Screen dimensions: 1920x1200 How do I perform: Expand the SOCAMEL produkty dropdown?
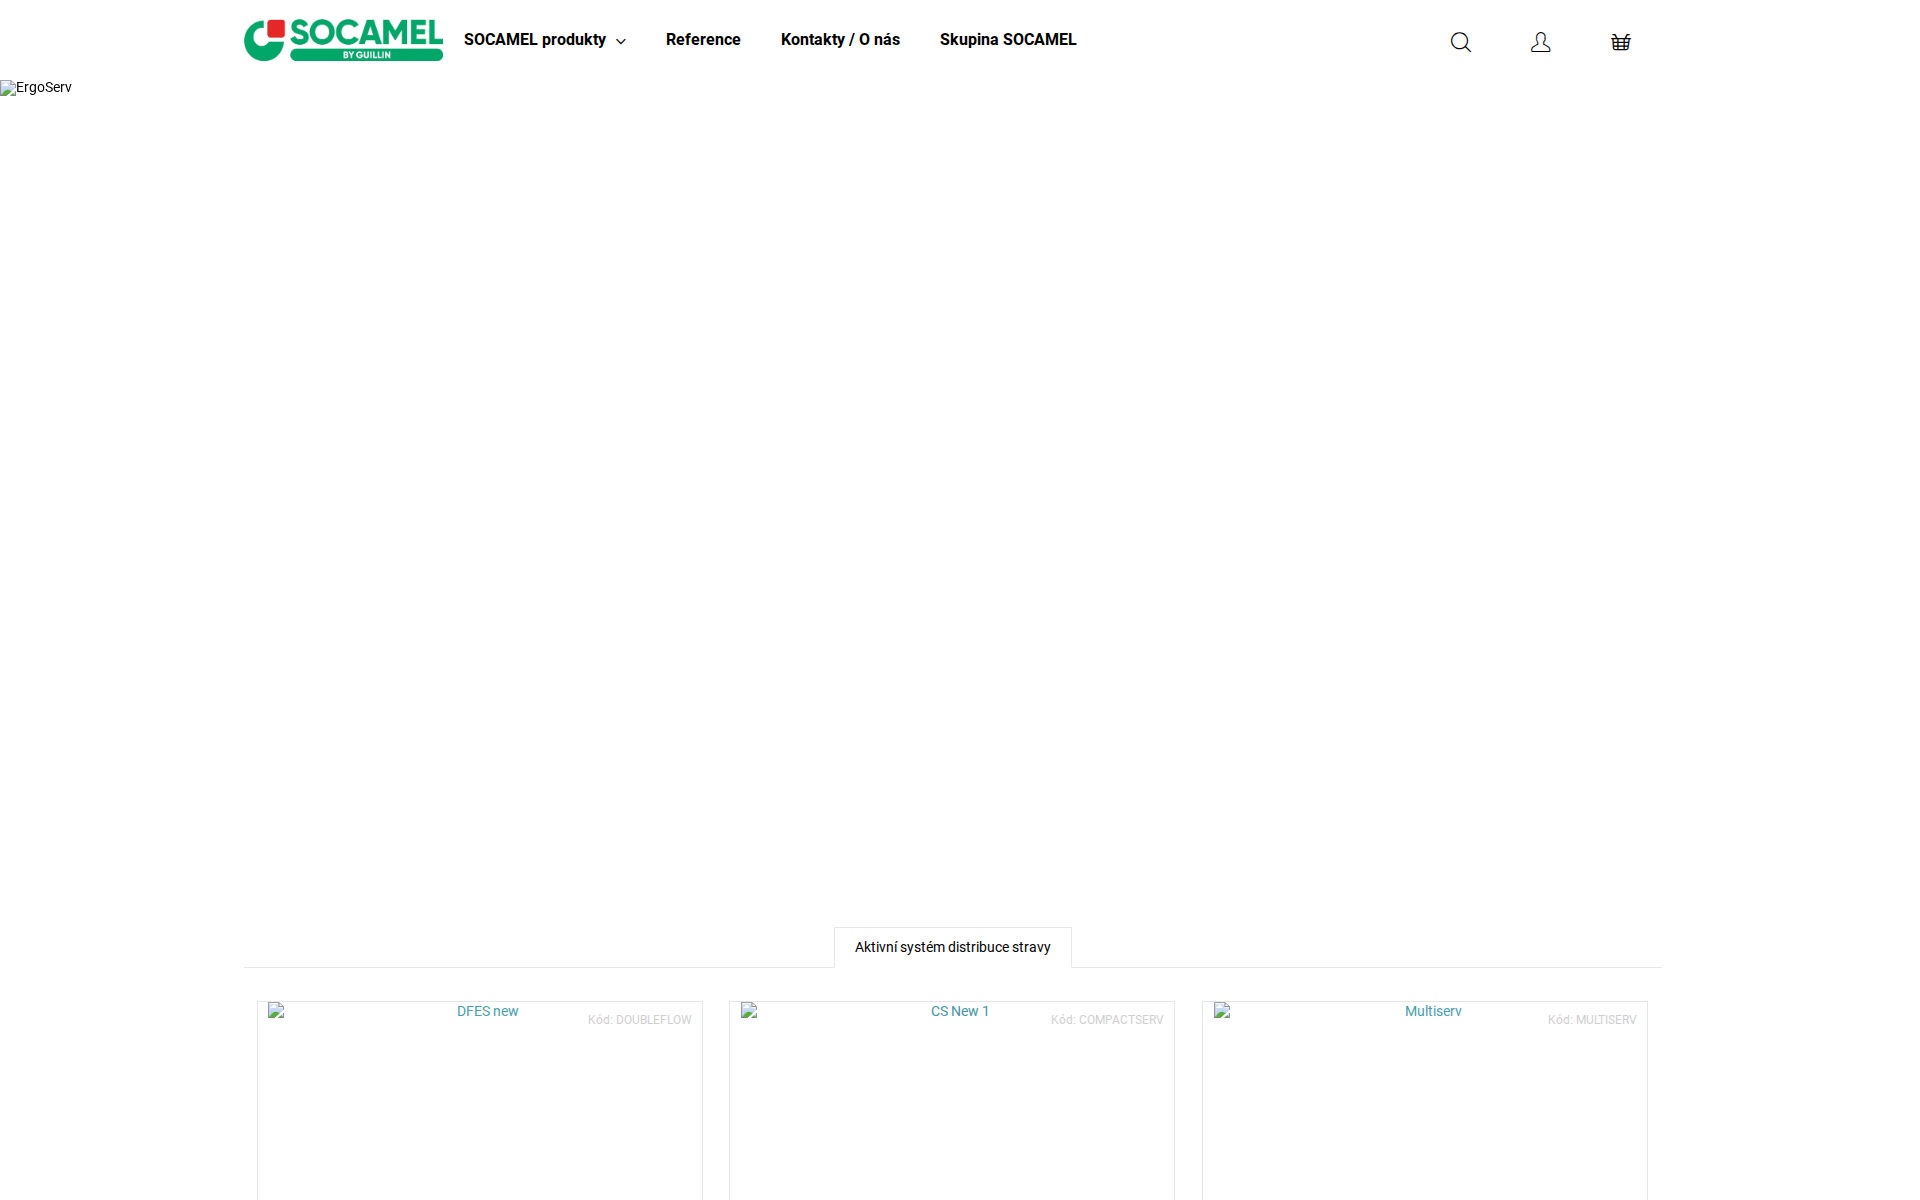535,40
